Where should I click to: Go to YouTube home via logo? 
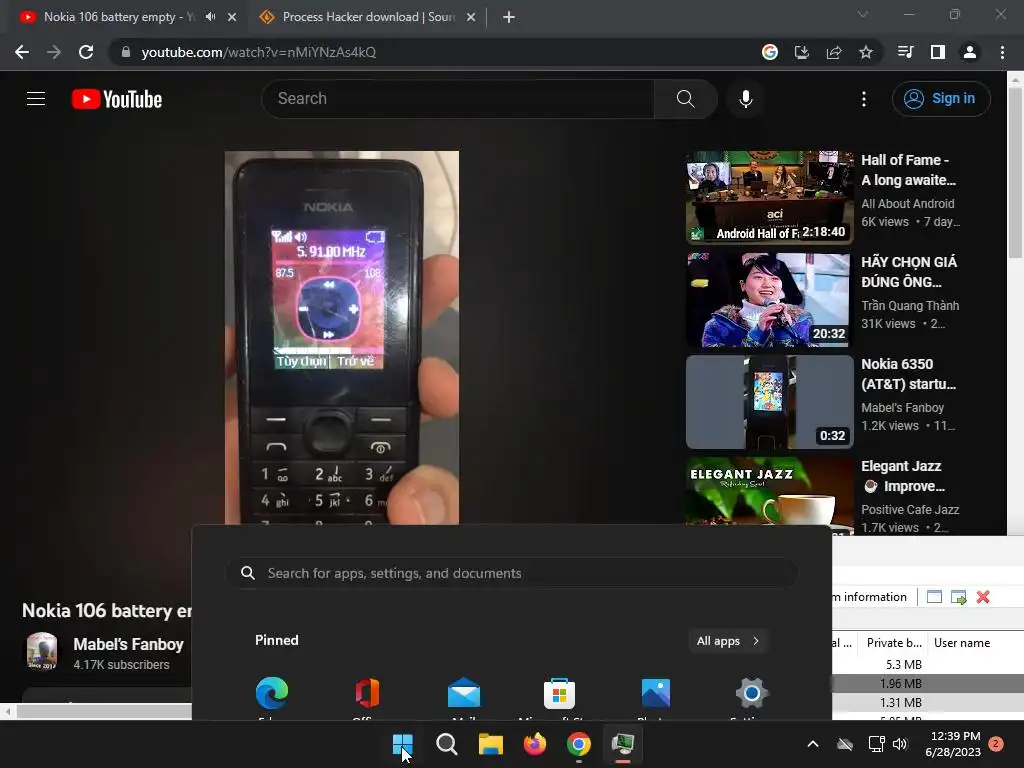[x=117, y=99]
